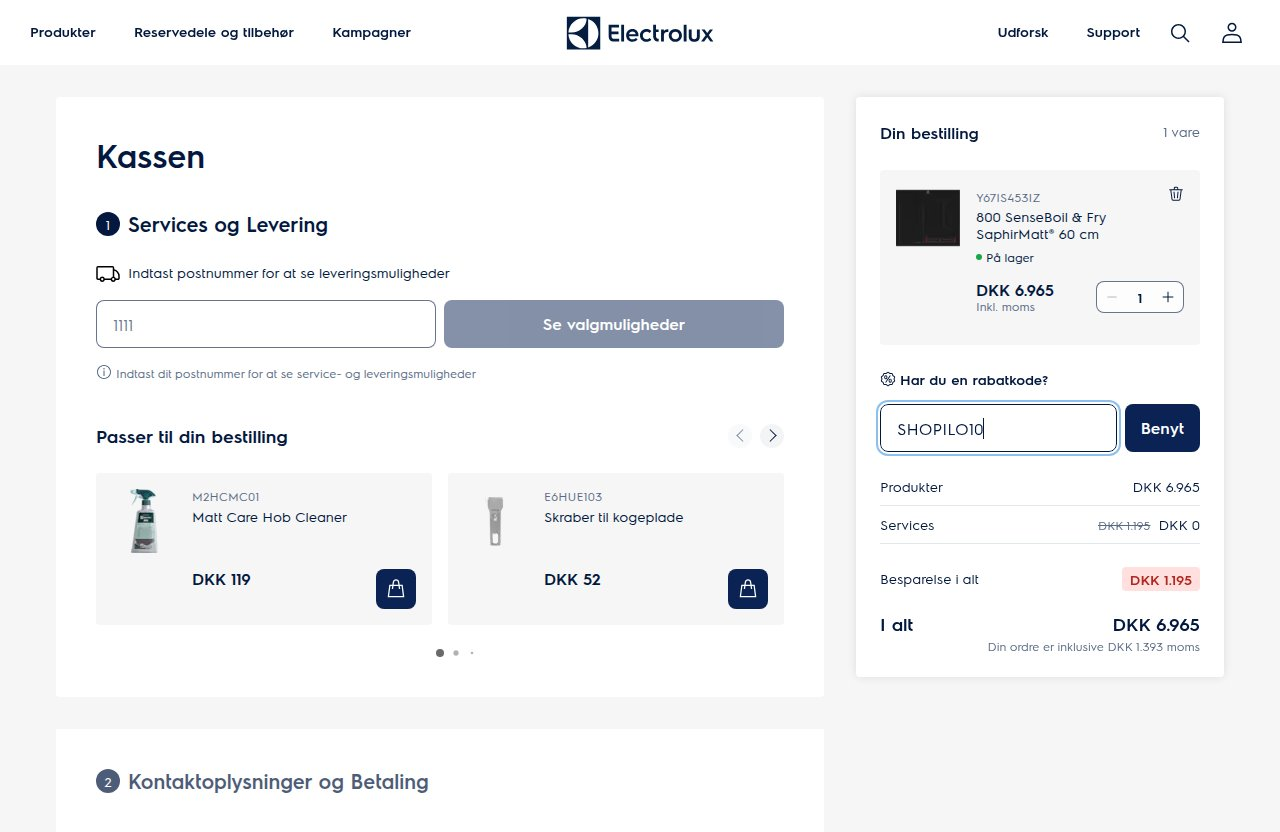Expand Kontaktoplysninger og Betaling step
The height and width of the screenshot is (832, 1280).
(x=278, y=782)
